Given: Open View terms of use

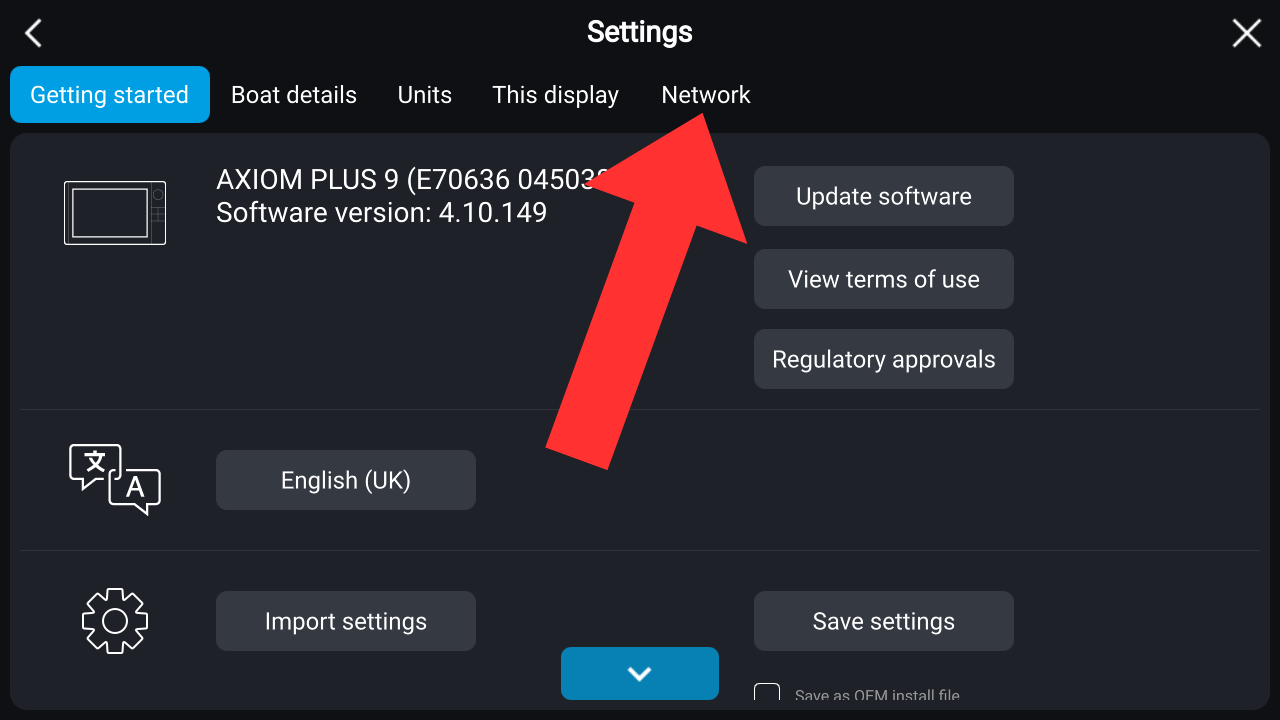Looking at the screenshot, I should (x=884, y=279).
